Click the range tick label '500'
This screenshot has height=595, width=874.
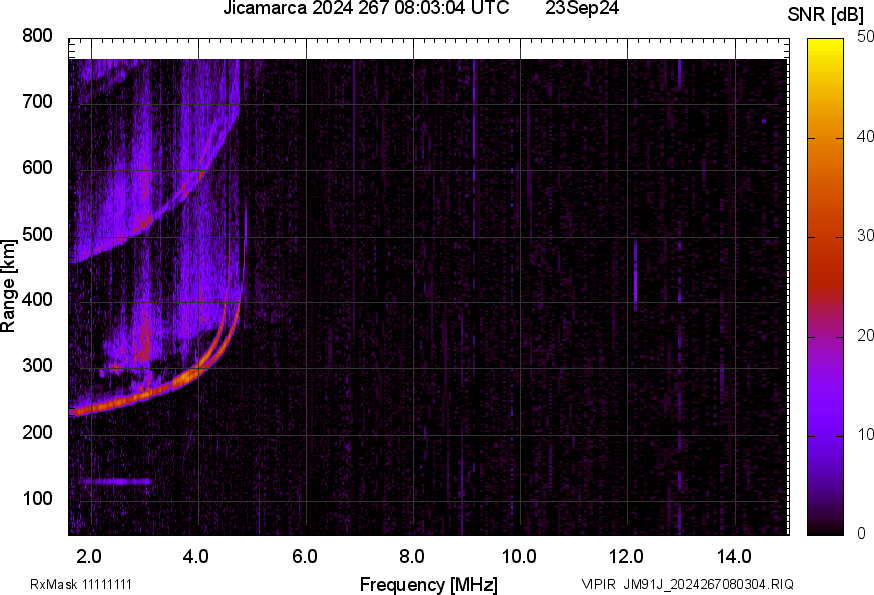coord(37,234)
